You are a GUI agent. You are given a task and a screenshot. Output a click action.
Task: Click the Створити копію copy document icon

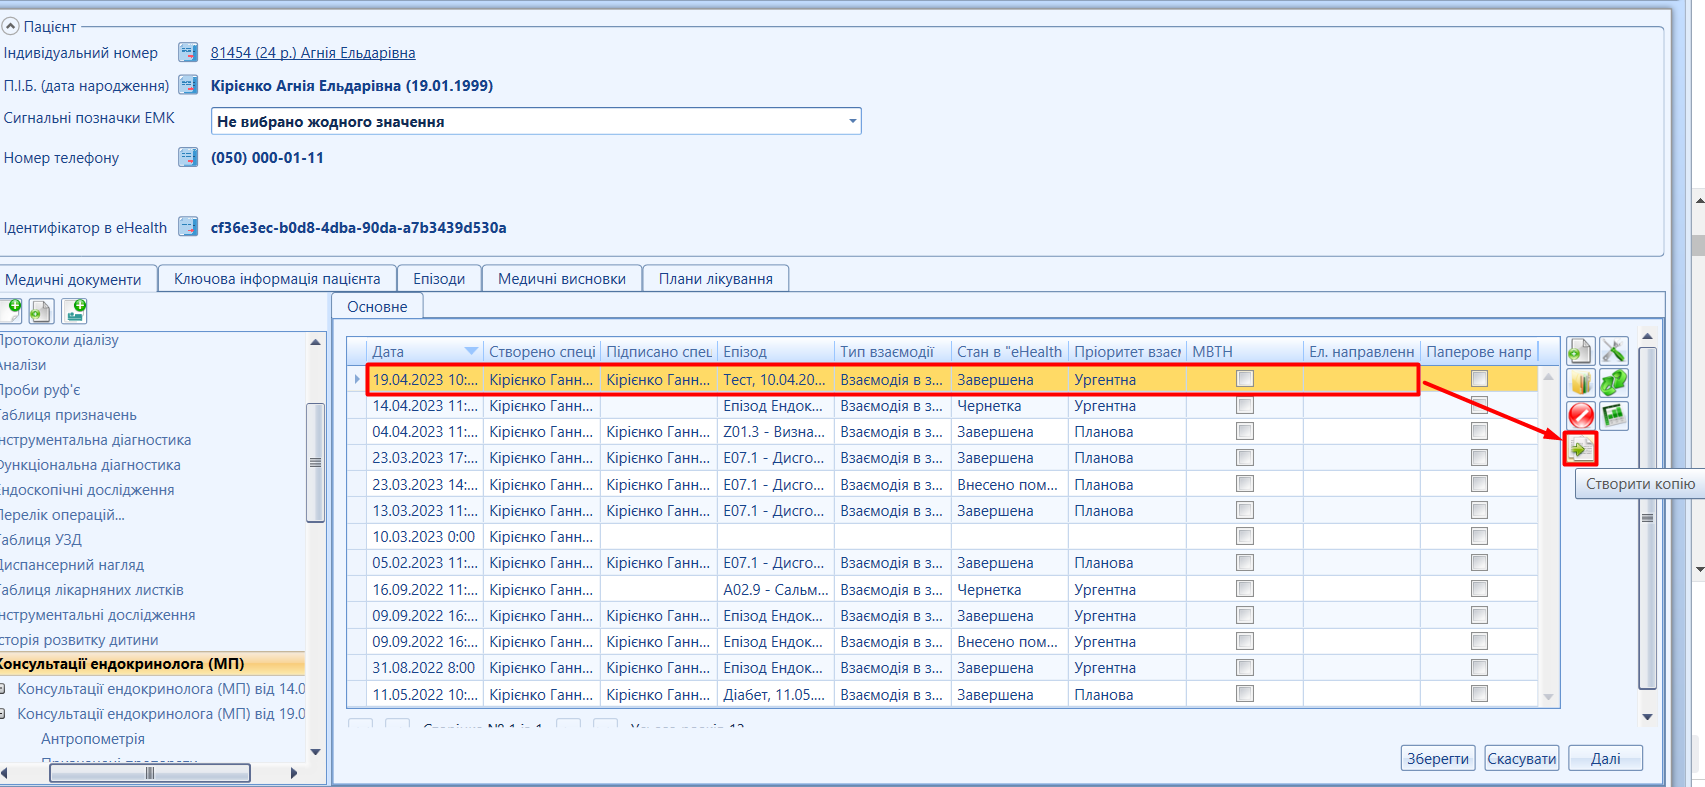click(1580, 449)
